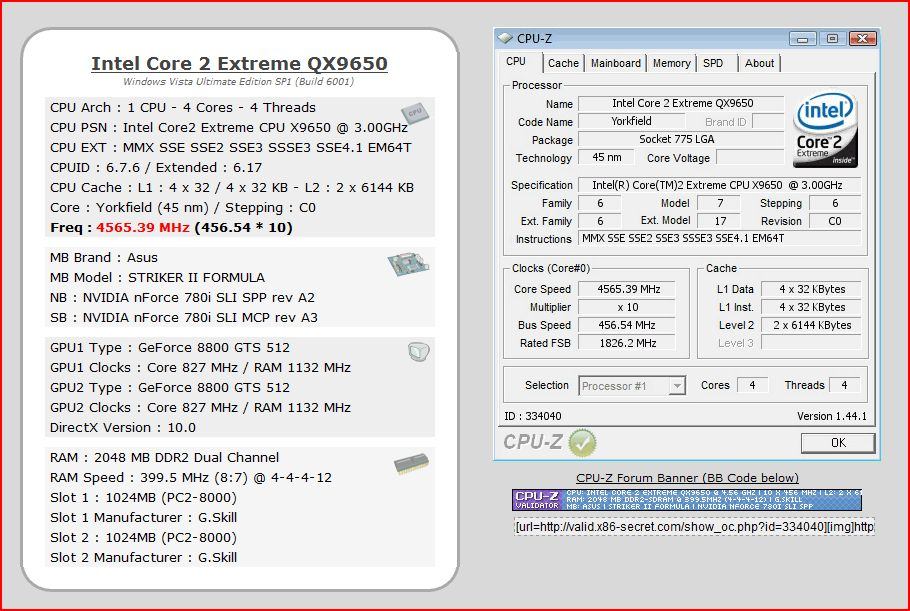Click the Intel Core 2 Extreme logo
Screen dimensions: 910x611
pyautogui.click(x=825, y=130)
